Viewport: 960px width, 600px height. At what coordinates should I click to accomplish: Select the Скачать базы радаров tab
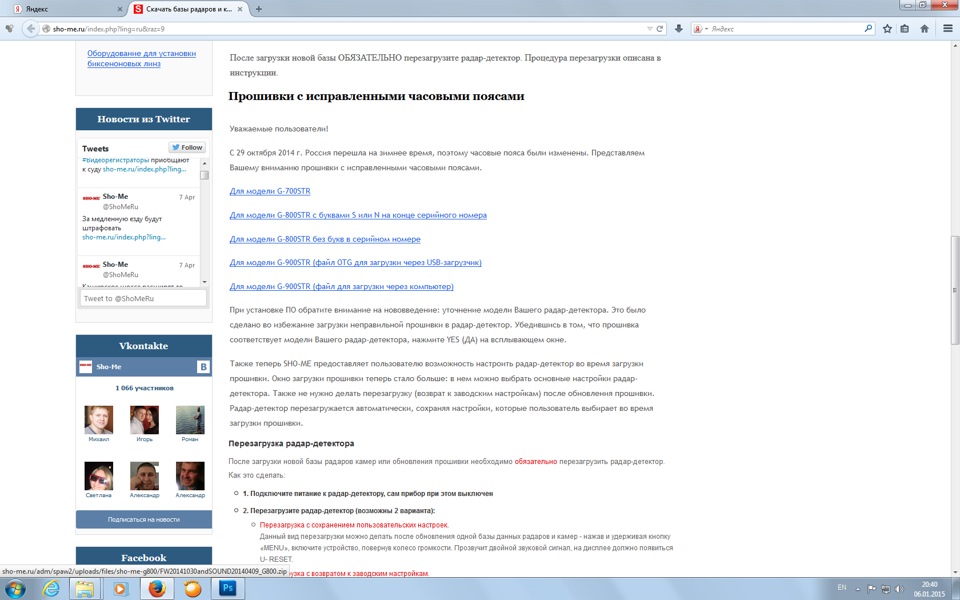click(x=189, y=9)
